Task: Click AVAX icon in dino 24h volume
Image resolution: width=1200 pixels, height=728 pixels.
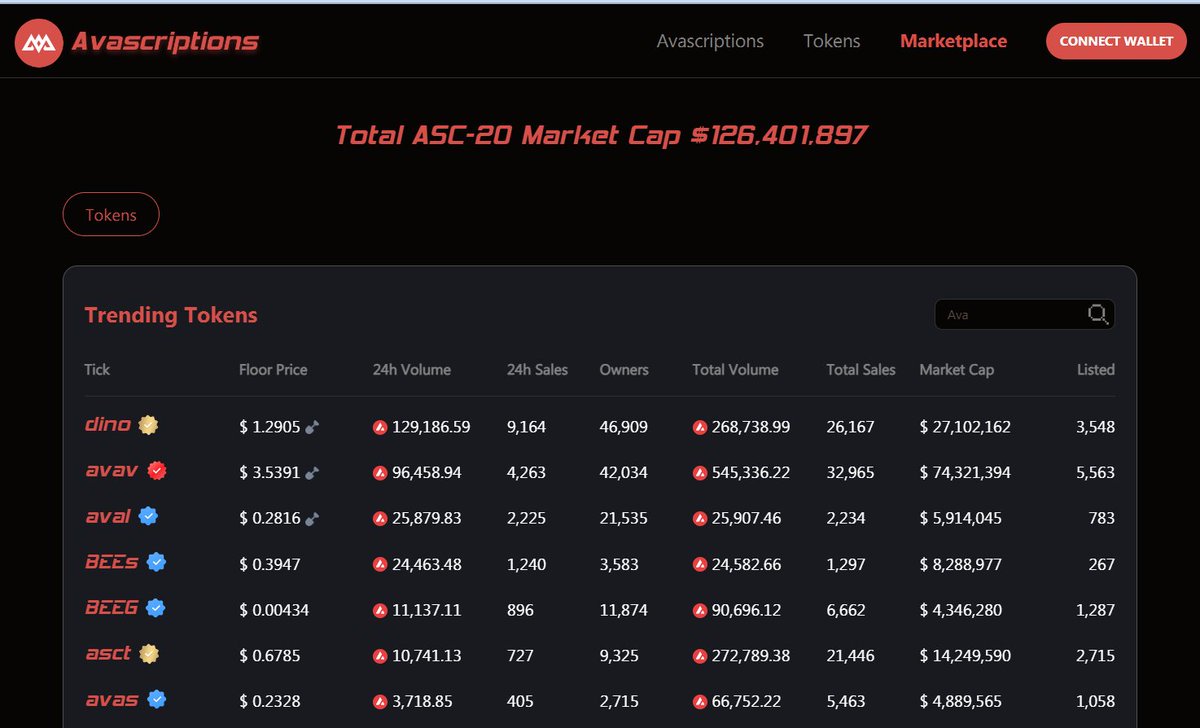Action: [380, 427]
